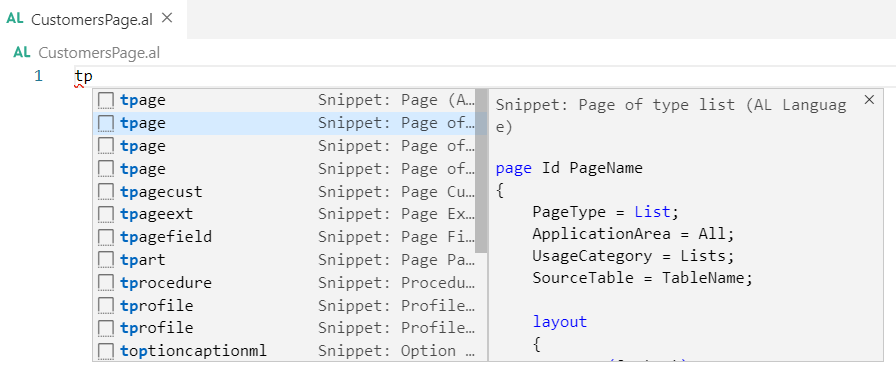Click 'UsageCategory = Lists;' preview line
This screenshot has width=896, height=369.
click(633, 256)
